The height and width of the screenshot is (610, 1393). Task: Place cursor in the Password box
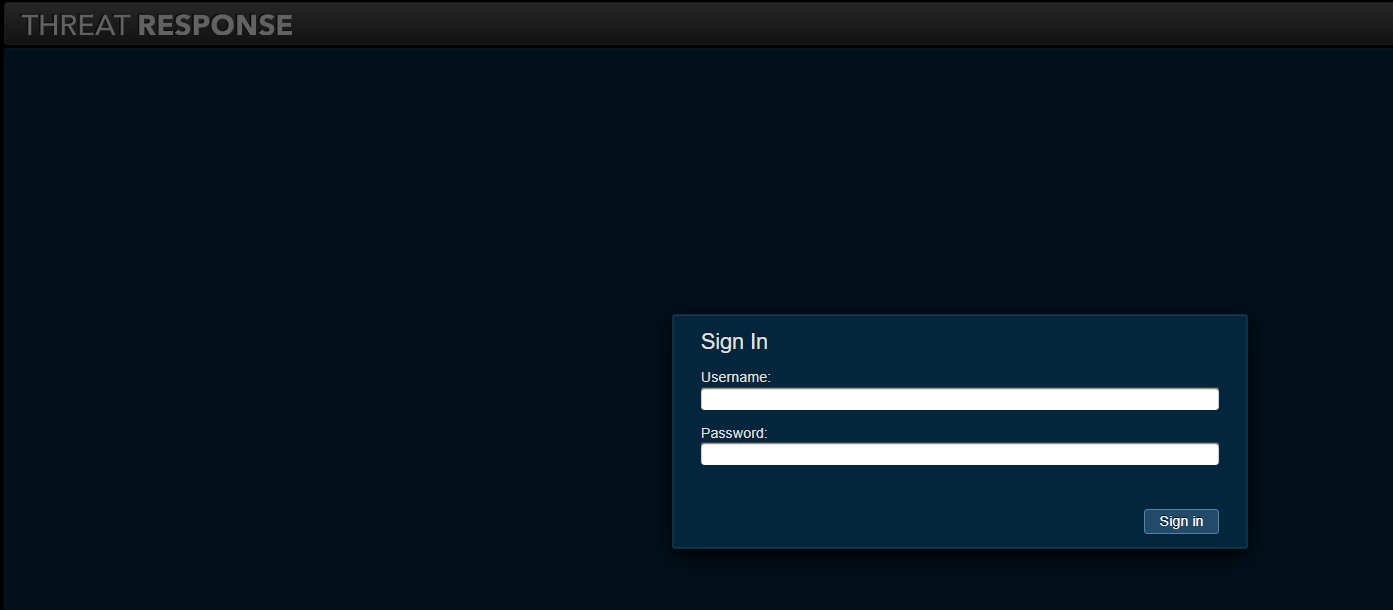point(960,454)
